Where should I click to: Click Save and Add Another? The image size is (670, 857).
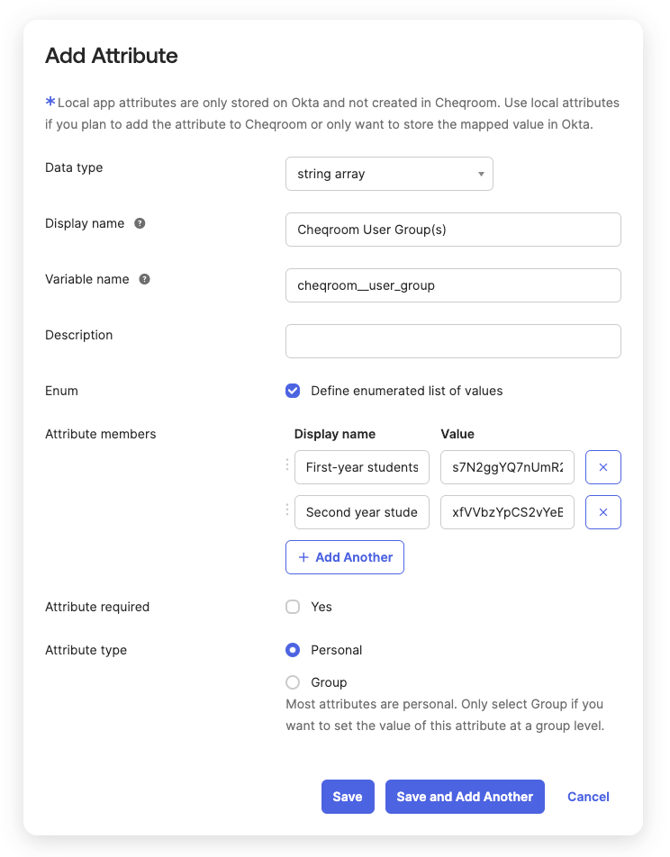[x=464, y=797]
